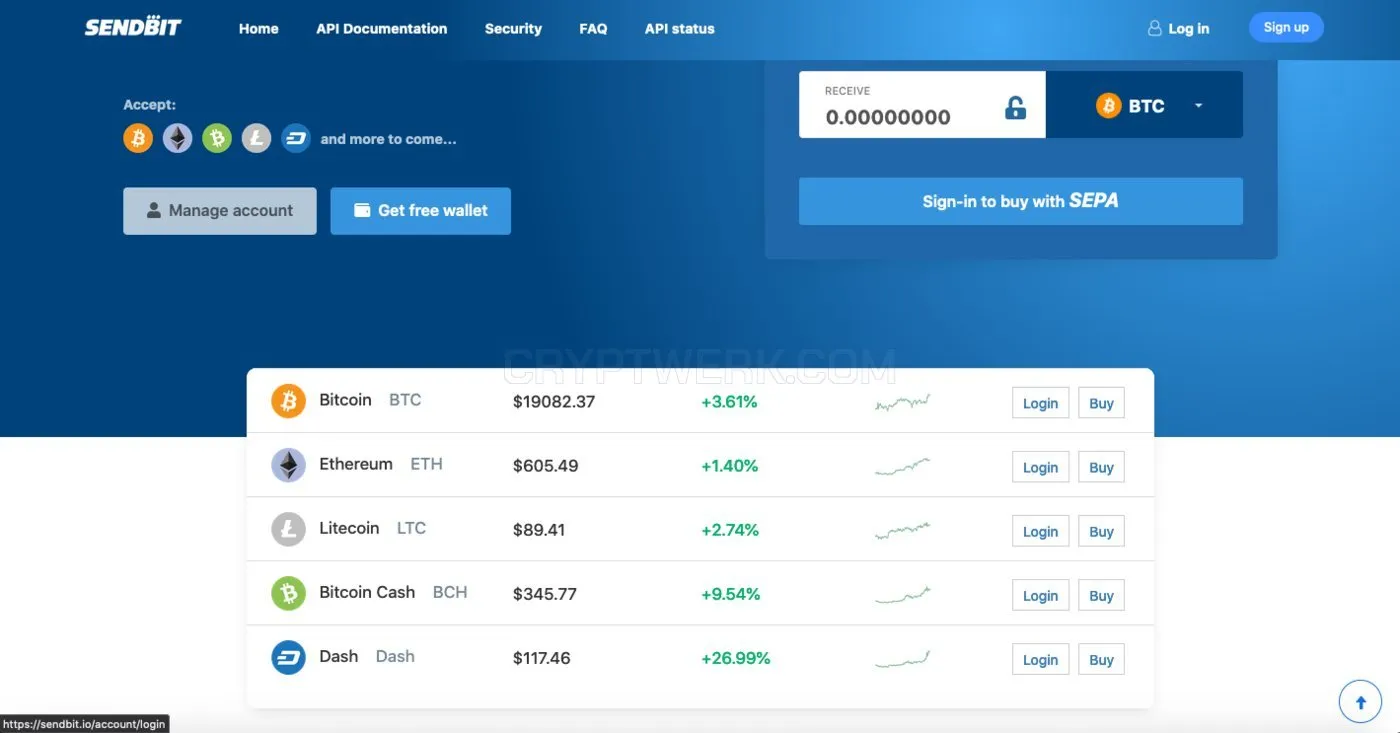Click Buy in the Ethereum row
The image size is (1400, 733).
coord(1101,467)
